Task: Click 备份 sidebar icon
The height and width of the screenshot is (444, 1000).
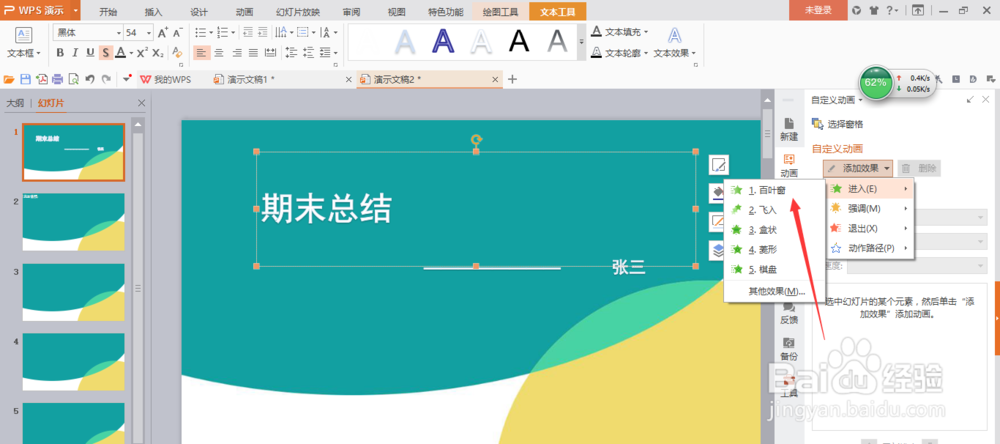Action: coord(789,348)
